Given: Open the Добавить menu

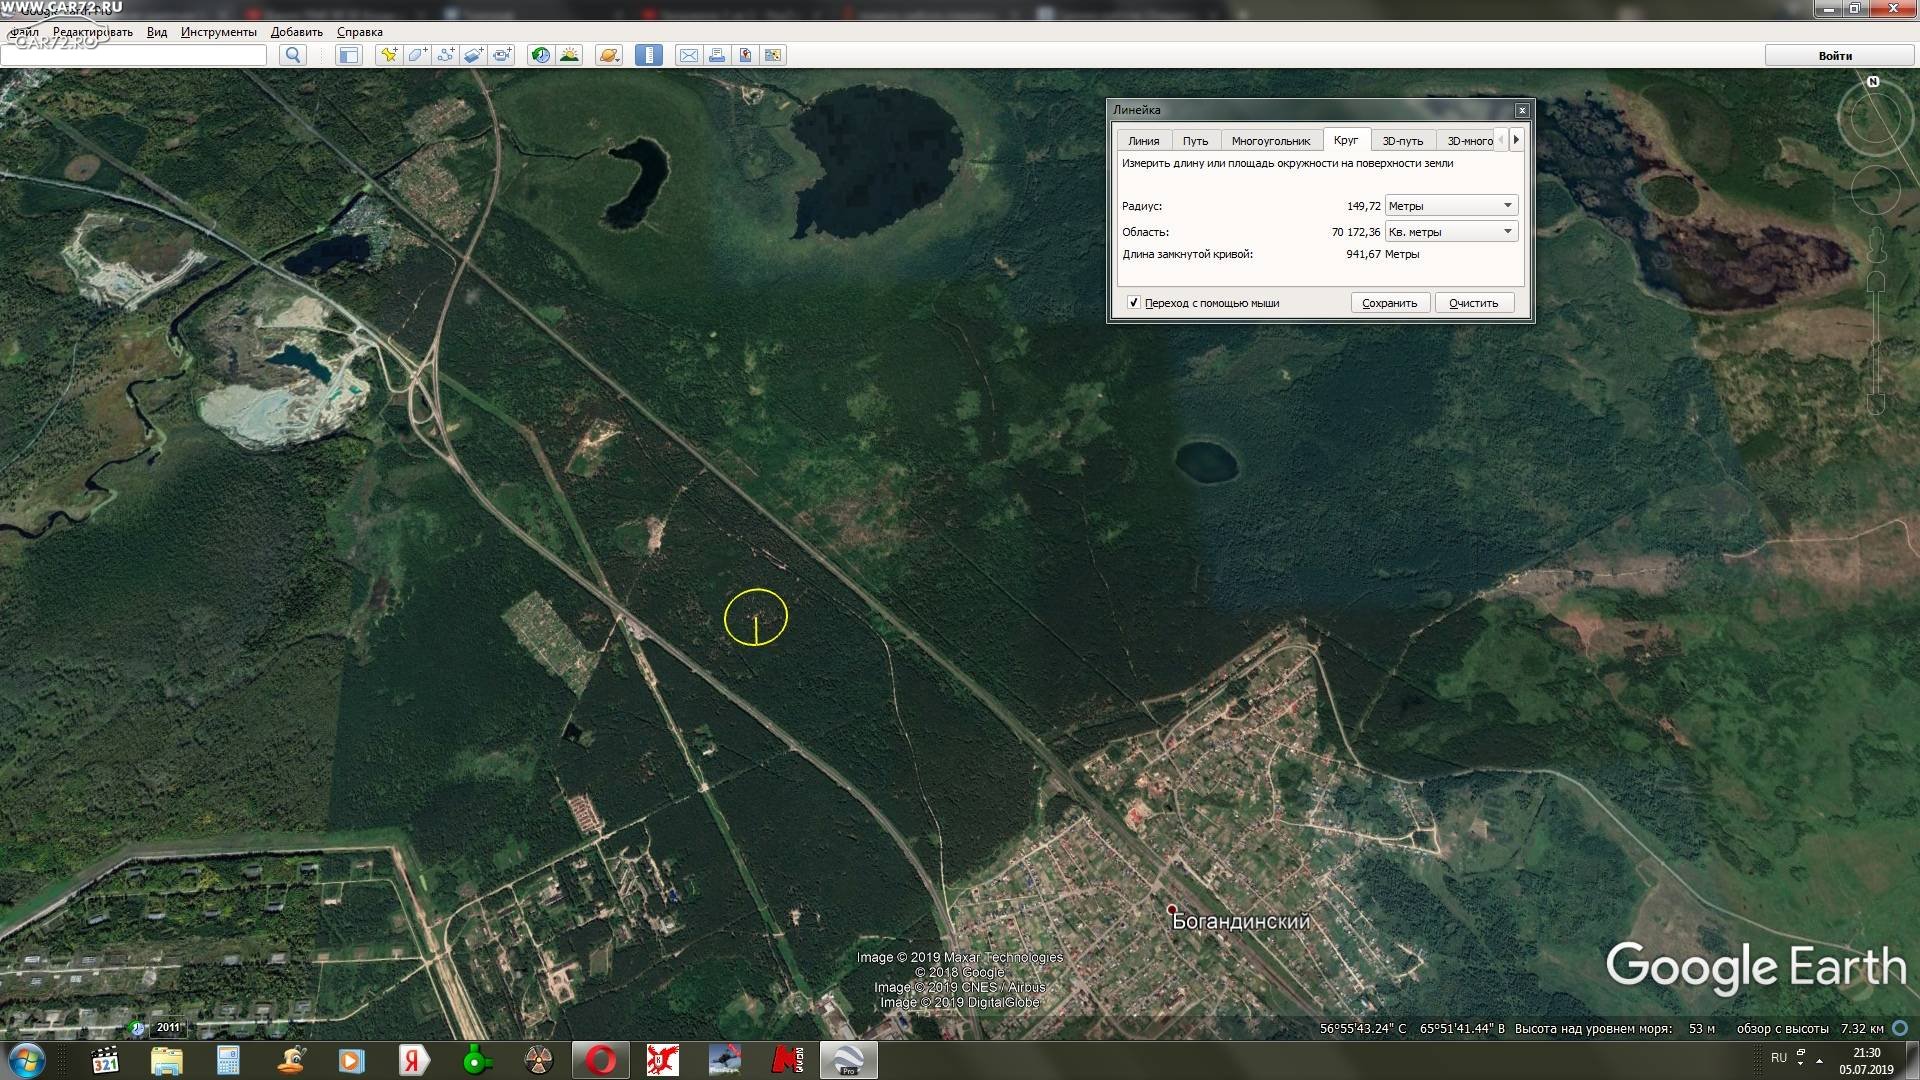Looking at the screenshot, I should pyautogui.click(x=297, y=32).
